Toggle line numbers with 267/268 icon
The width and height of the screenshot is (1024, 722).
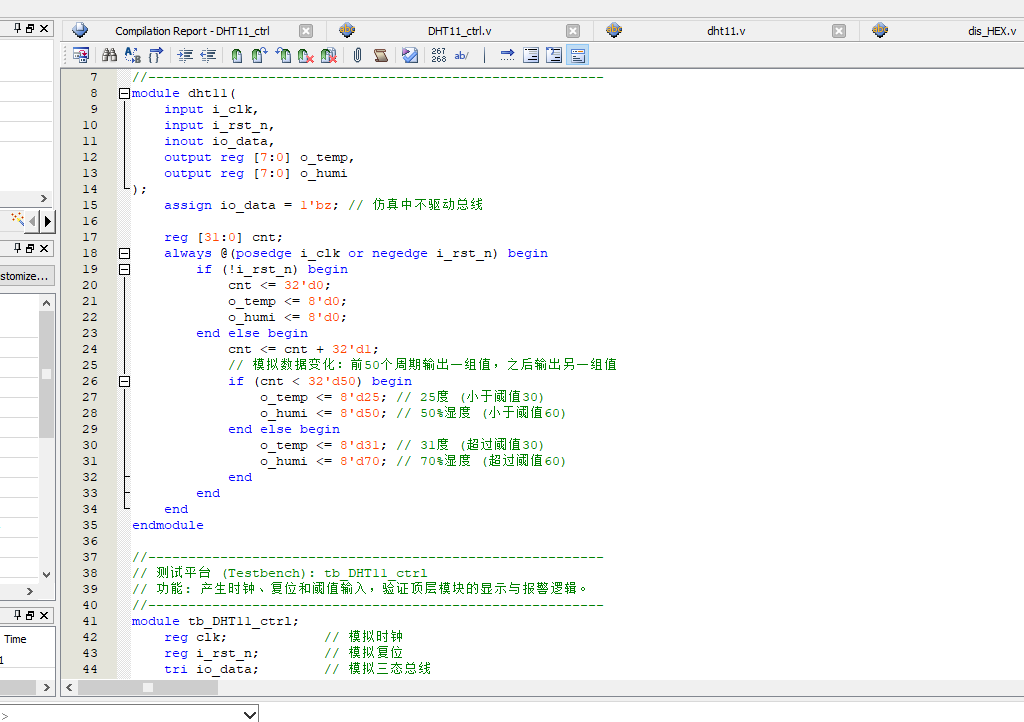click(x=439, y=55)
